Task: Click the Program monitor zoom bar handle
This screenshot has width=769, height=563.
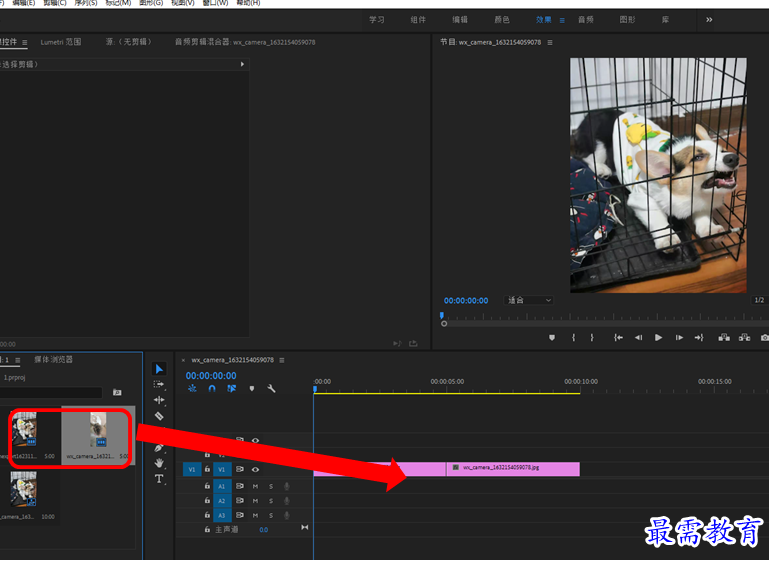Action: [444, 324]
